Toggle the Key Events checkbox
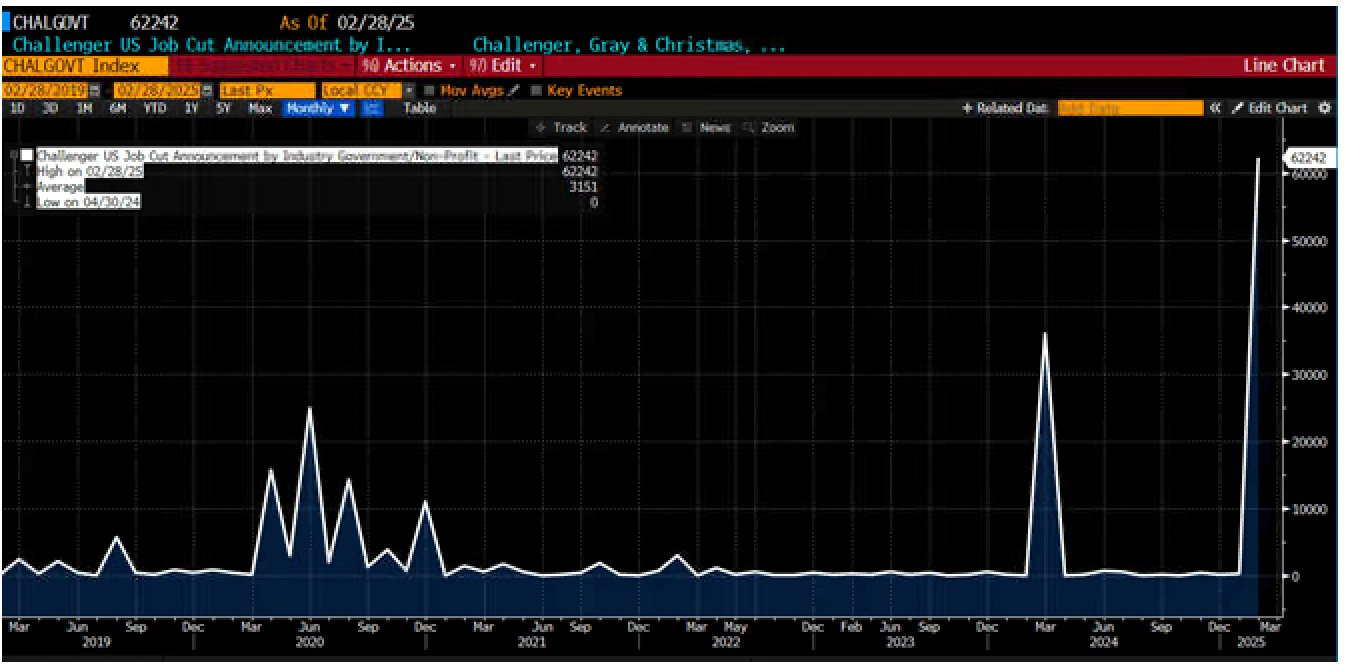This screenshot has width=1346, height=664. (537, 90)
